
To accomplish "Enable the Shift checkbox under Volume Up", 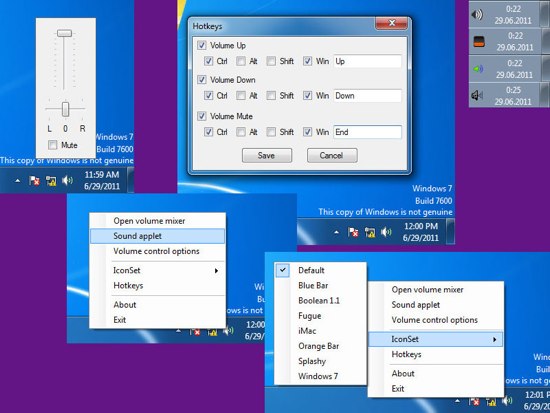I will pyautogui.click(x=271, y=61).
